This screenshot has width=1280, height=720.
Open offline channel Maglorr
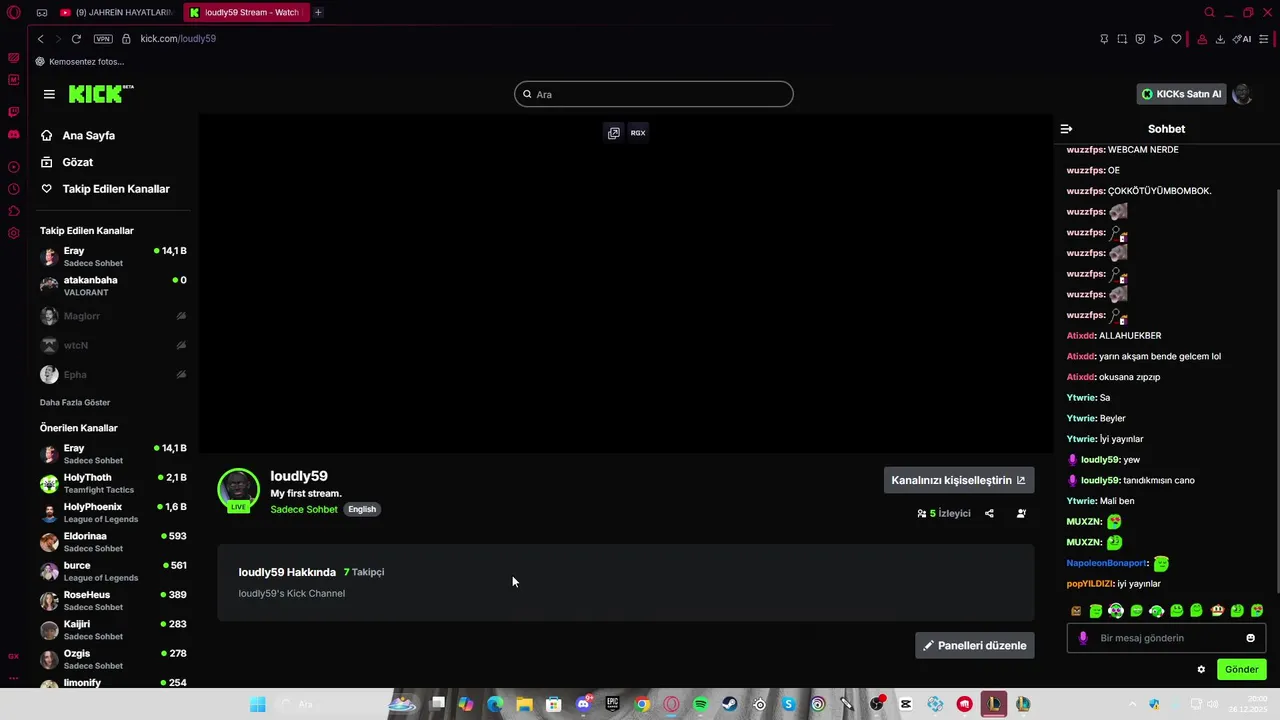tap(113, 316)
